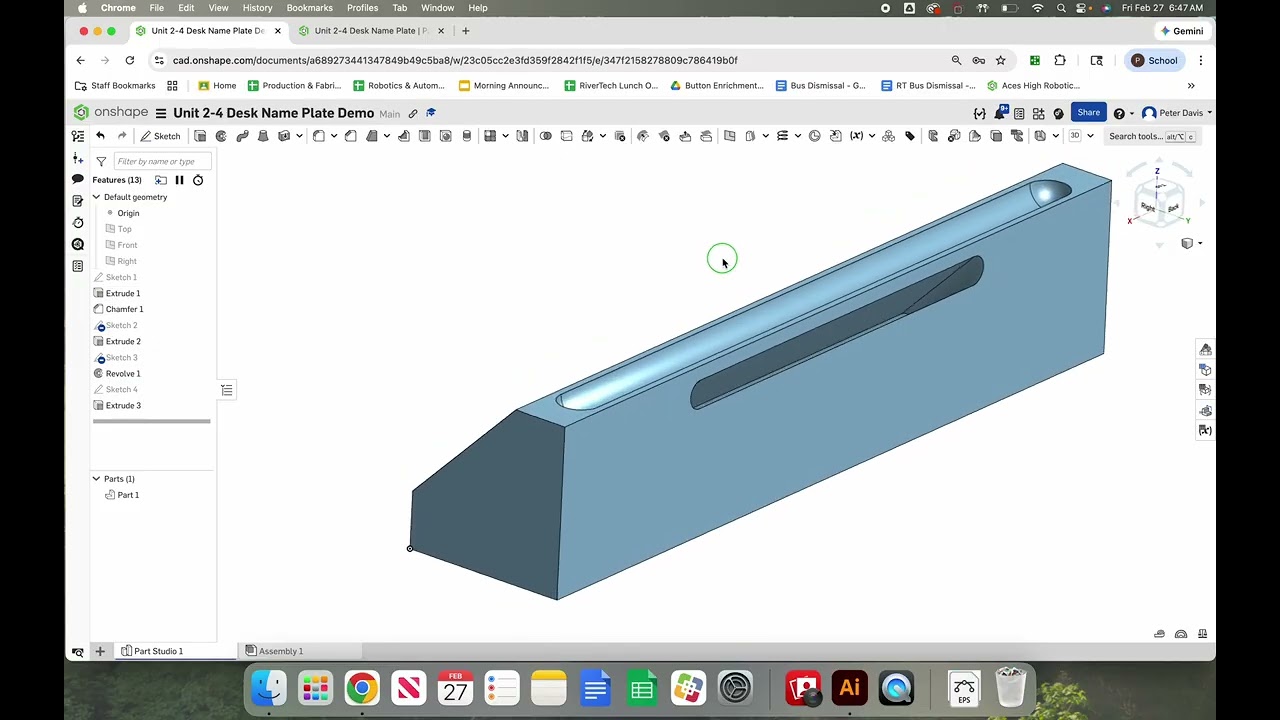Open the Comments panel icon
1280x720 pixels.
tap(78, 179)
